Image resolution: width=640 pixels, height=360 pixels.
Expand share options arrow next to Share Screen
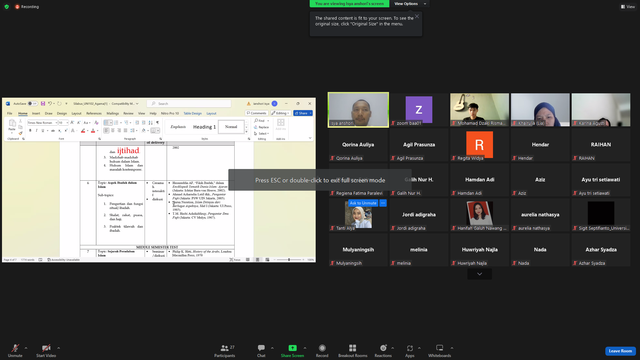pyautogui.click(x=305, y=348)
